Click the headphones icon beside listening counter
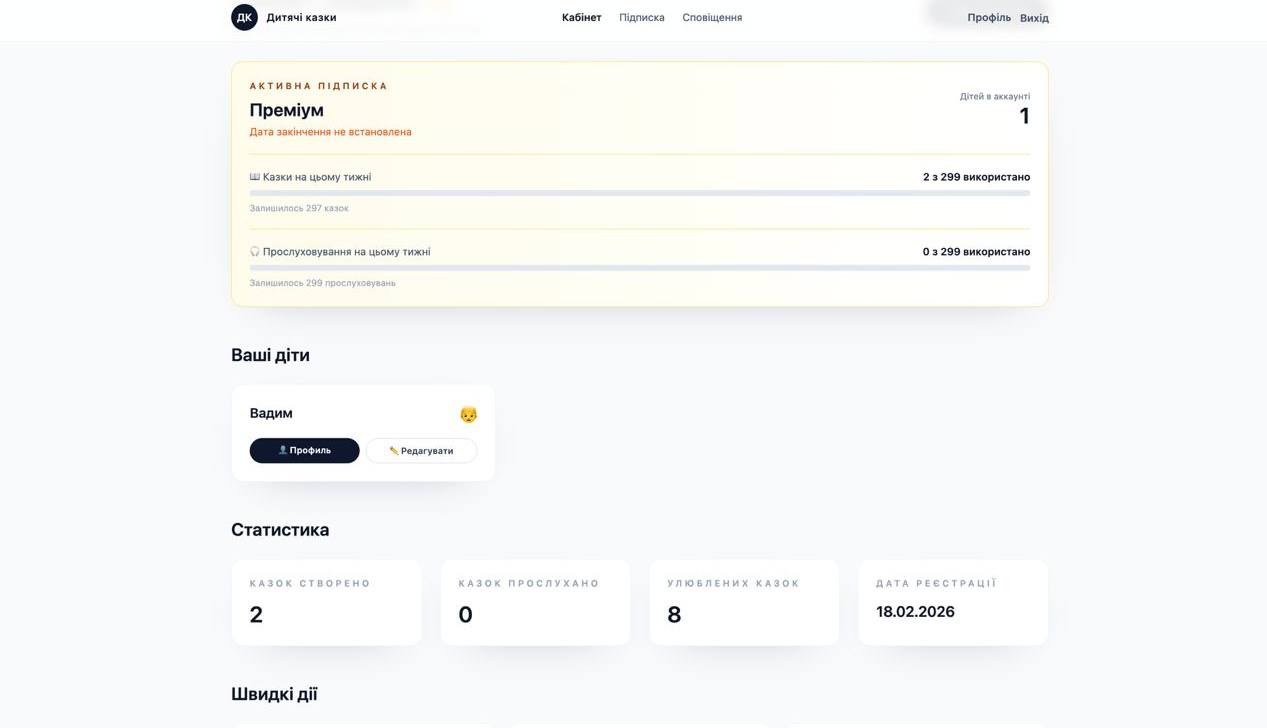 (253, 249)
